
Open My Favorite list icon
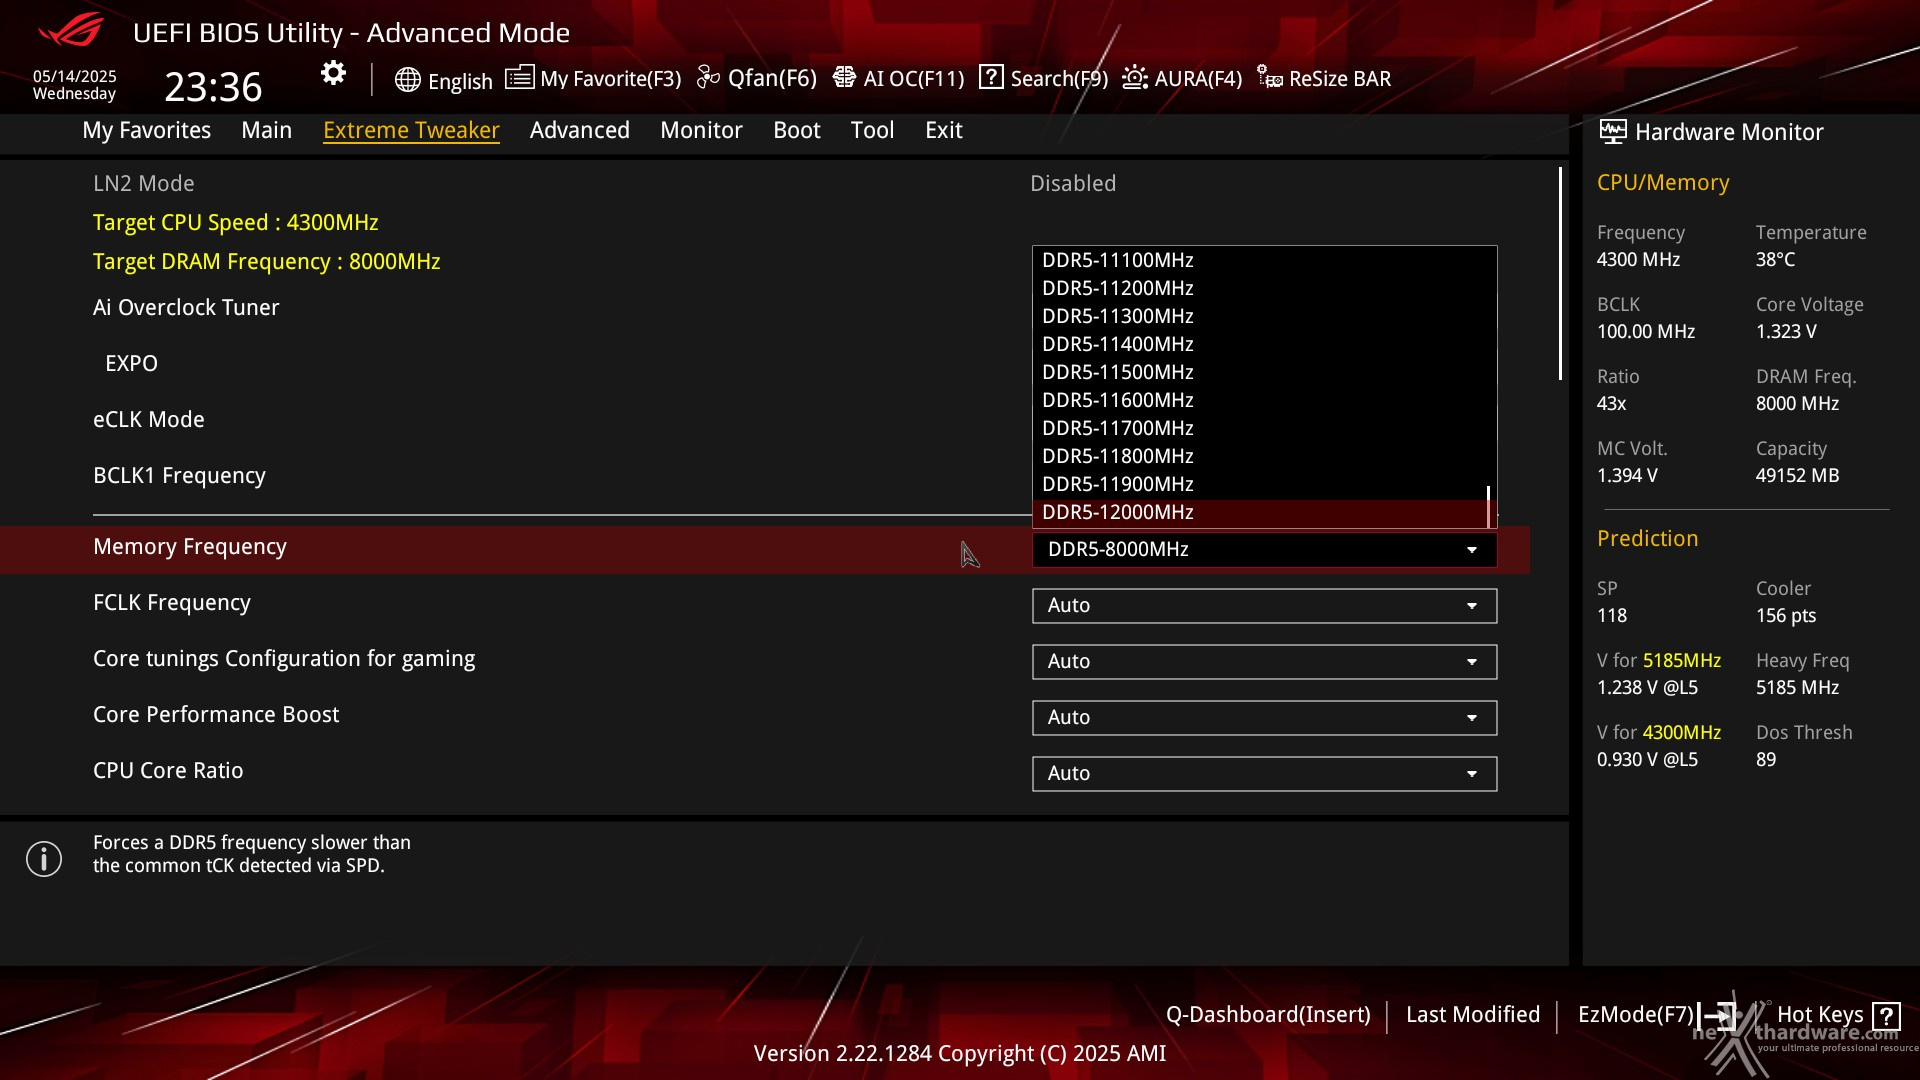[x=519, y=77]
